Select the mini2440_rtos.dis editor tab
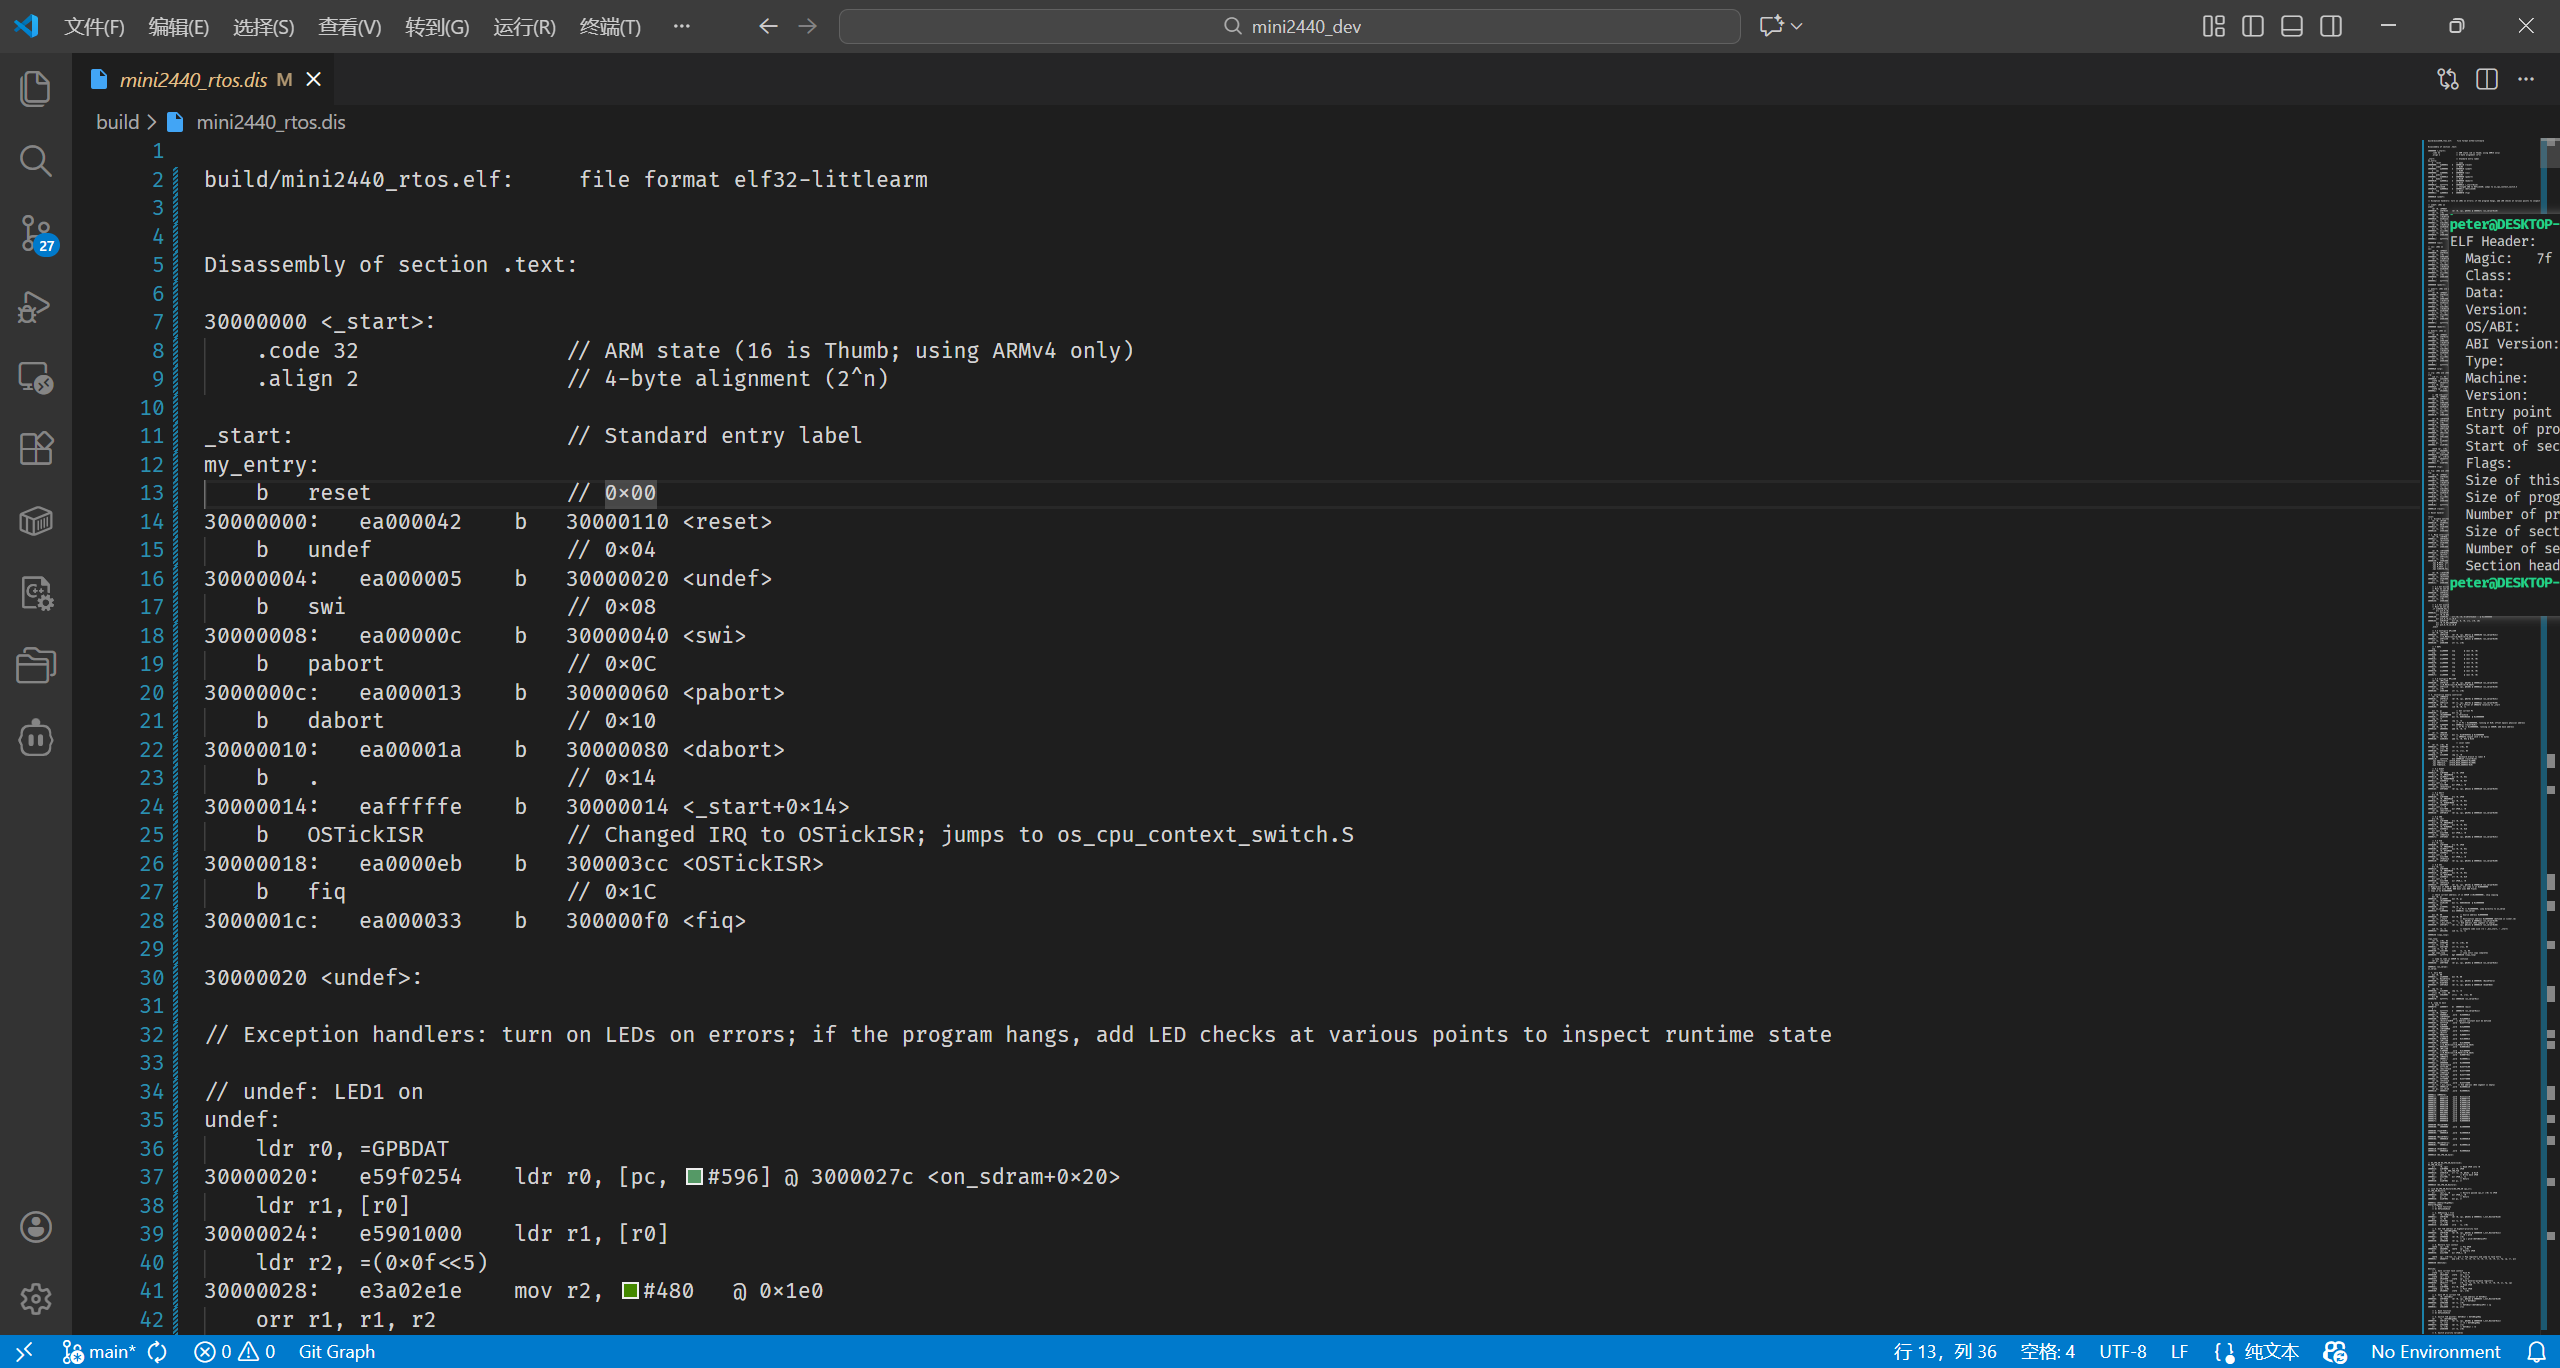This screenshot has width=2560, height=1368. [x=193, y=80]
